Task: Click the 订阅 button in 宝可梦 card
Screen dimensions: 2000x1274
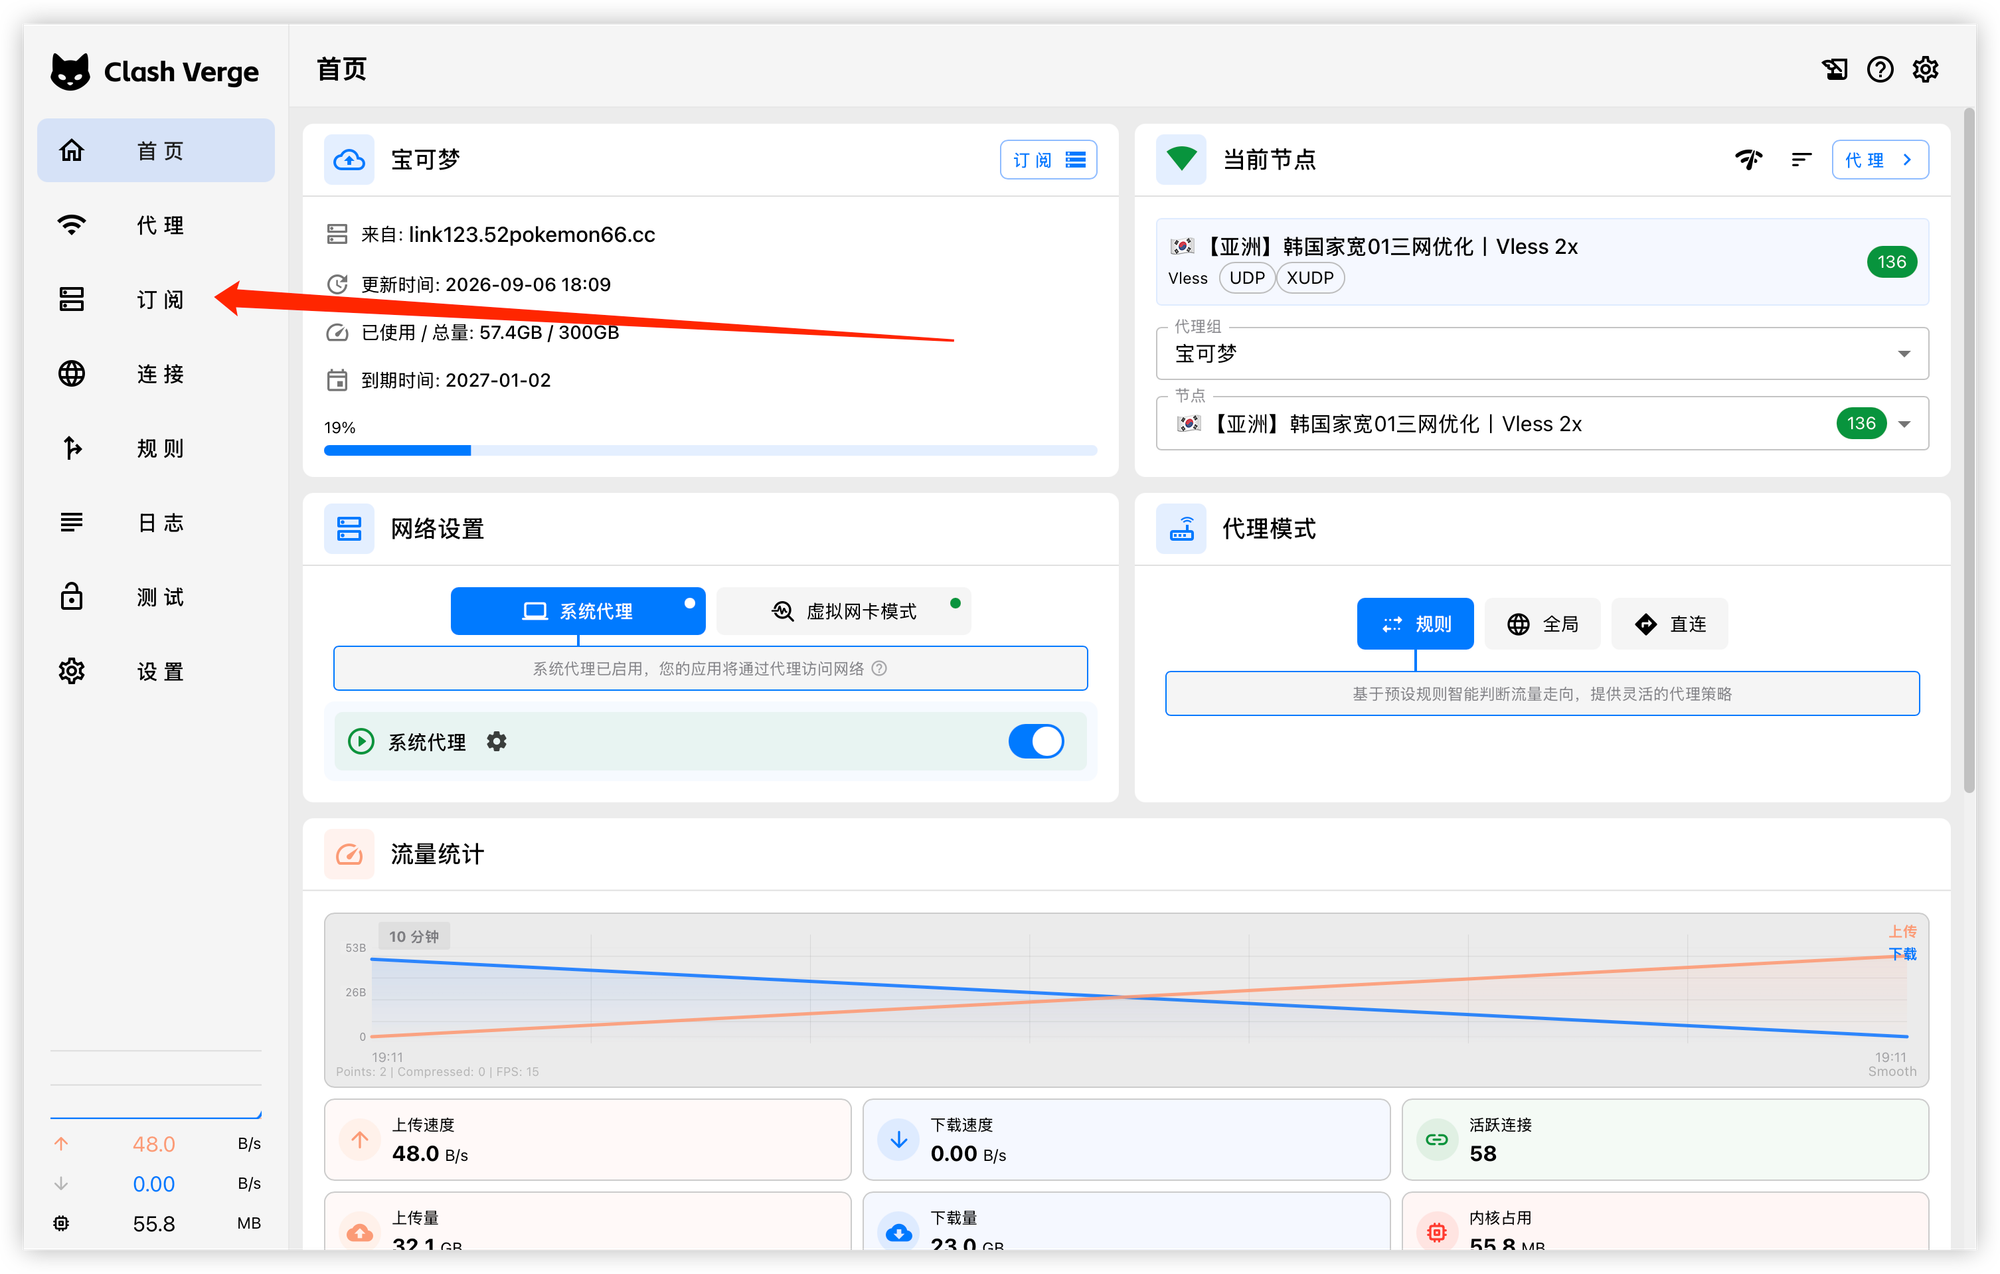Action: (x=1048, y=160)
